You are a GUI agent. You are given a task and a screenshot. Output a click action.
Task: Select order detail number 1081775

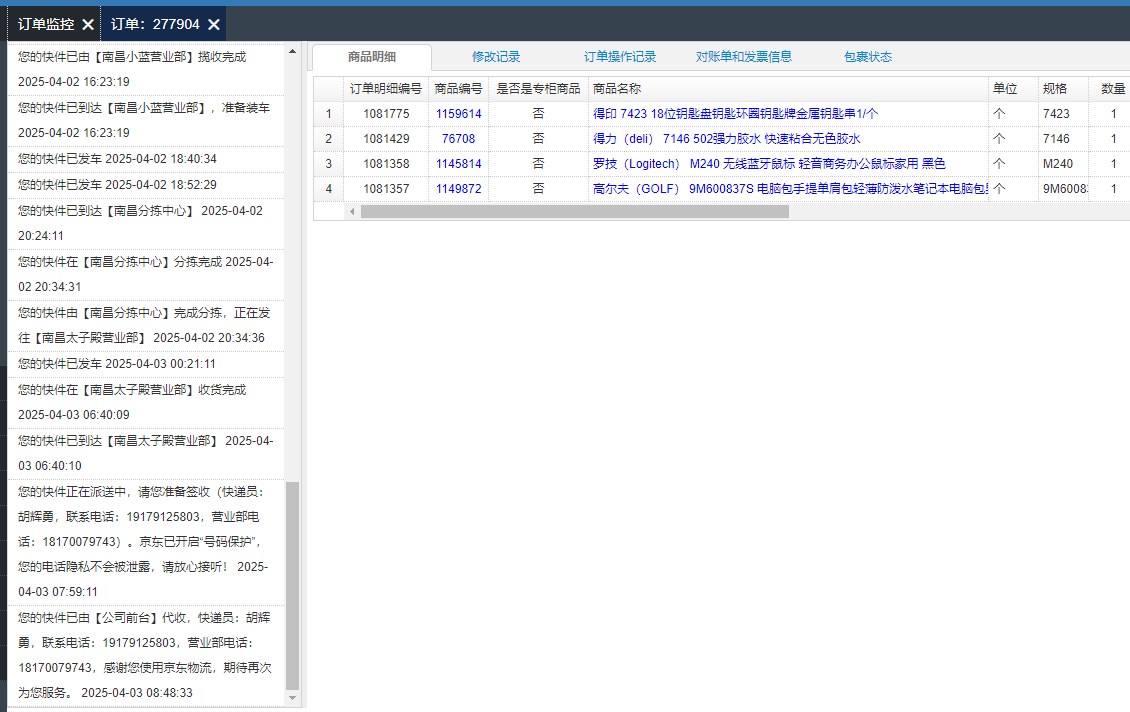point(386,114)
